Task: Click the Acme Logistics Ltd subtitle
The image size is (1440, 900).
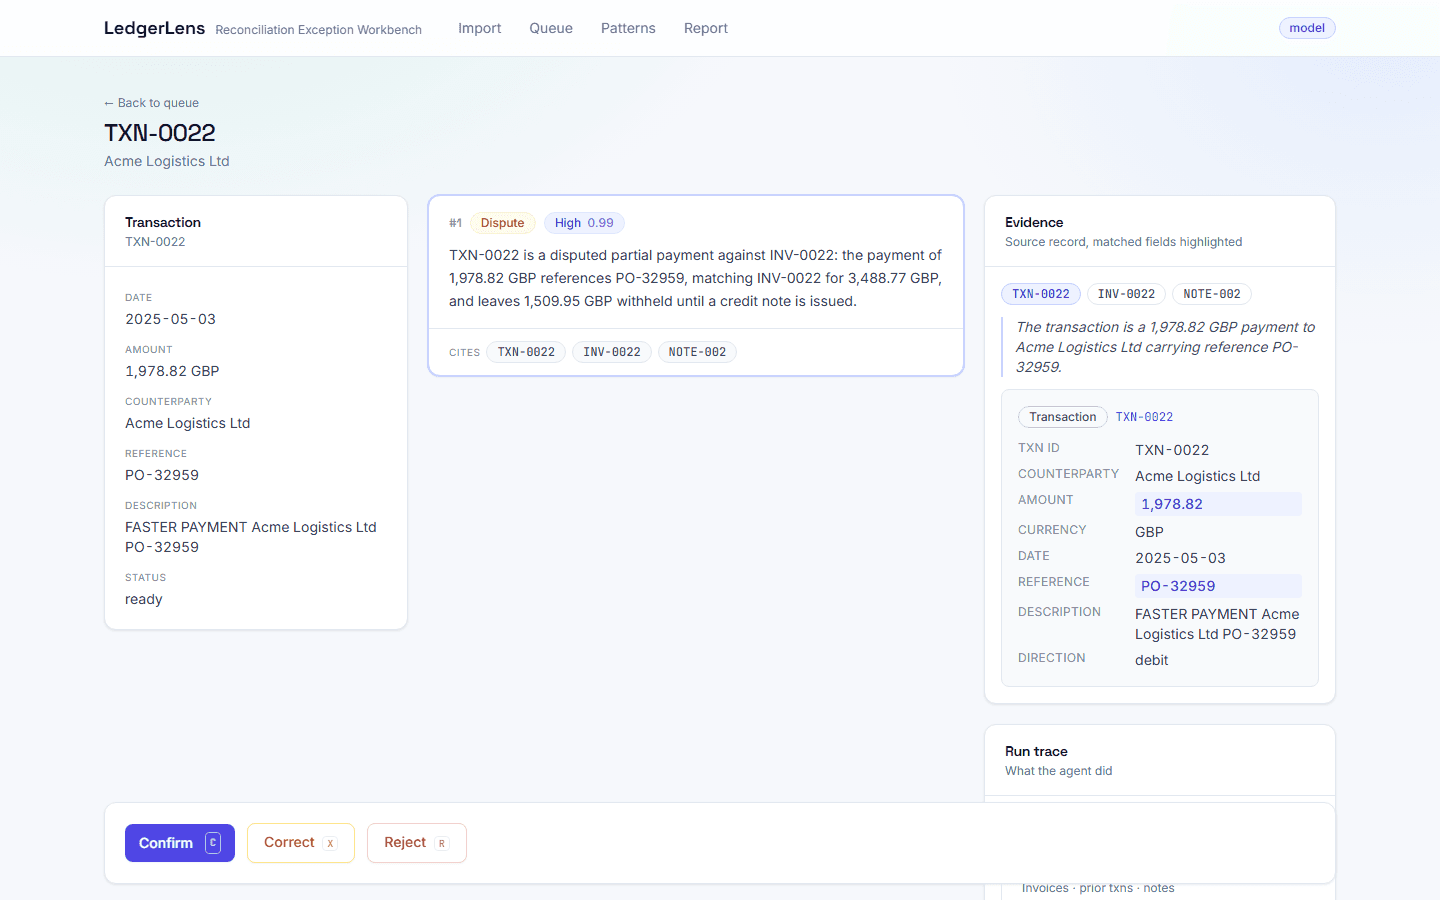Action: coord(167,161)
